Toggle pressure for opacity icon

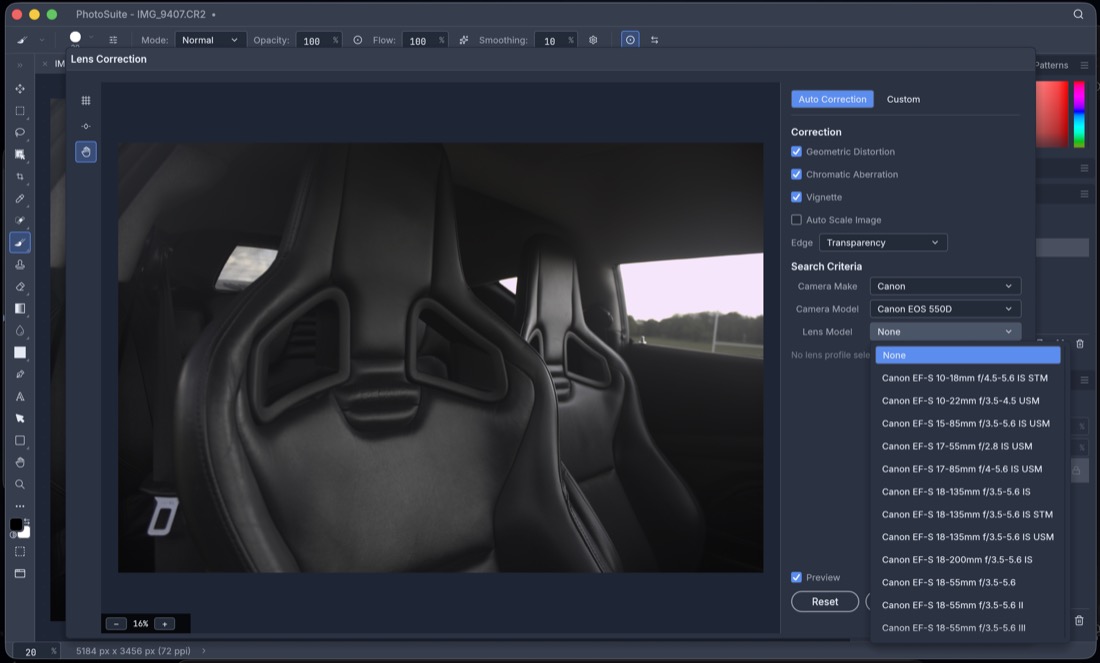(358, 40)
